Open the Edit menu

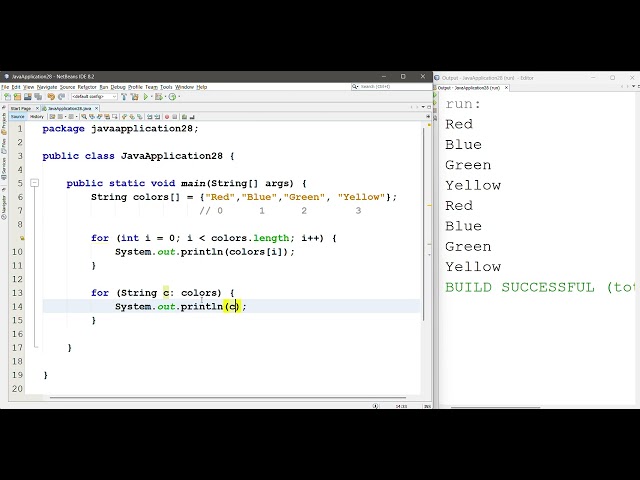(16, 87)
